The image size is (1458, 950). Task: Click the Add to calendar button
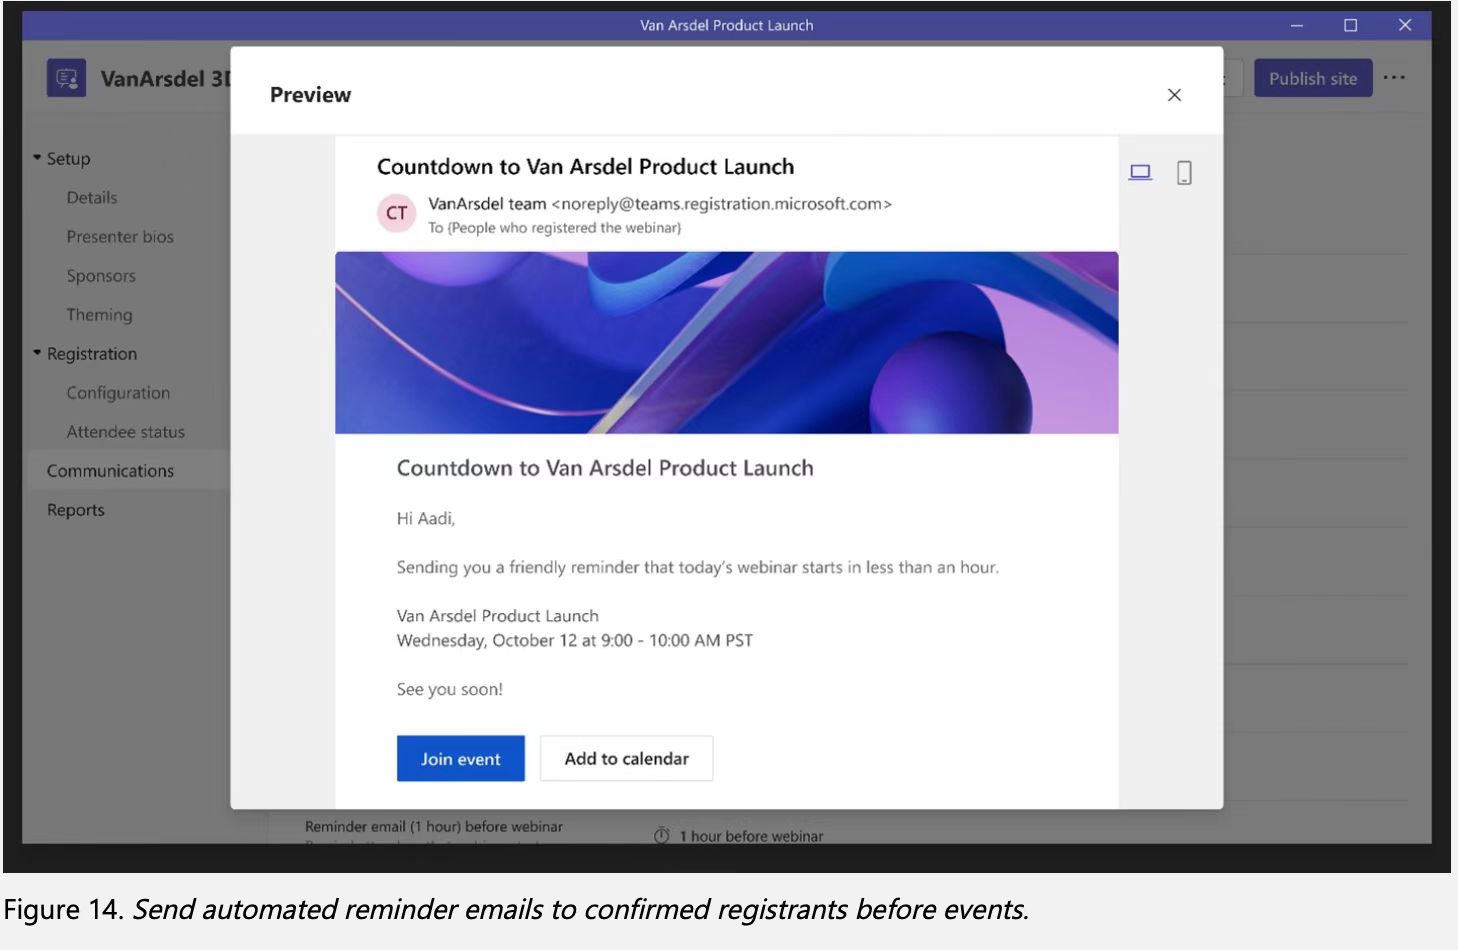626,759
